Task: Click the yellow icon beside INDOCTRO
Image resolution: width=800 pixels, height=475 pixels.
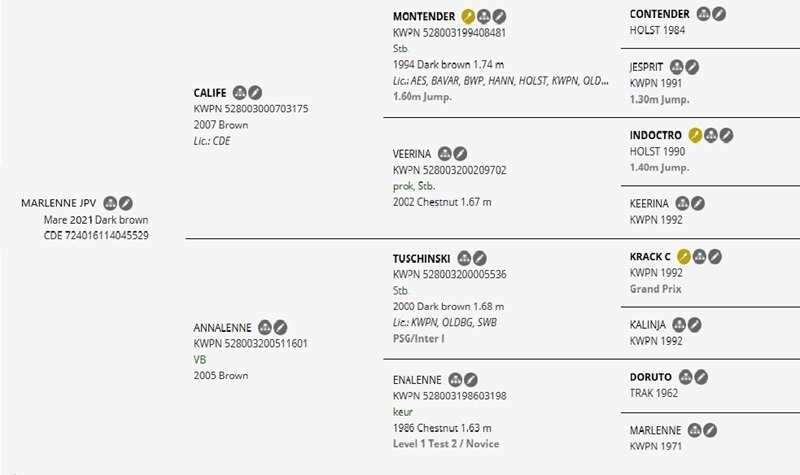Action: [696, 135]
